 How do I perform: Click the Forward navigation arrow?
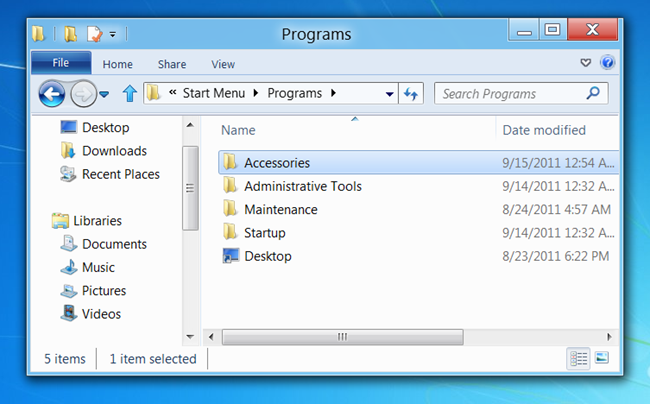[x=83, y=94]
